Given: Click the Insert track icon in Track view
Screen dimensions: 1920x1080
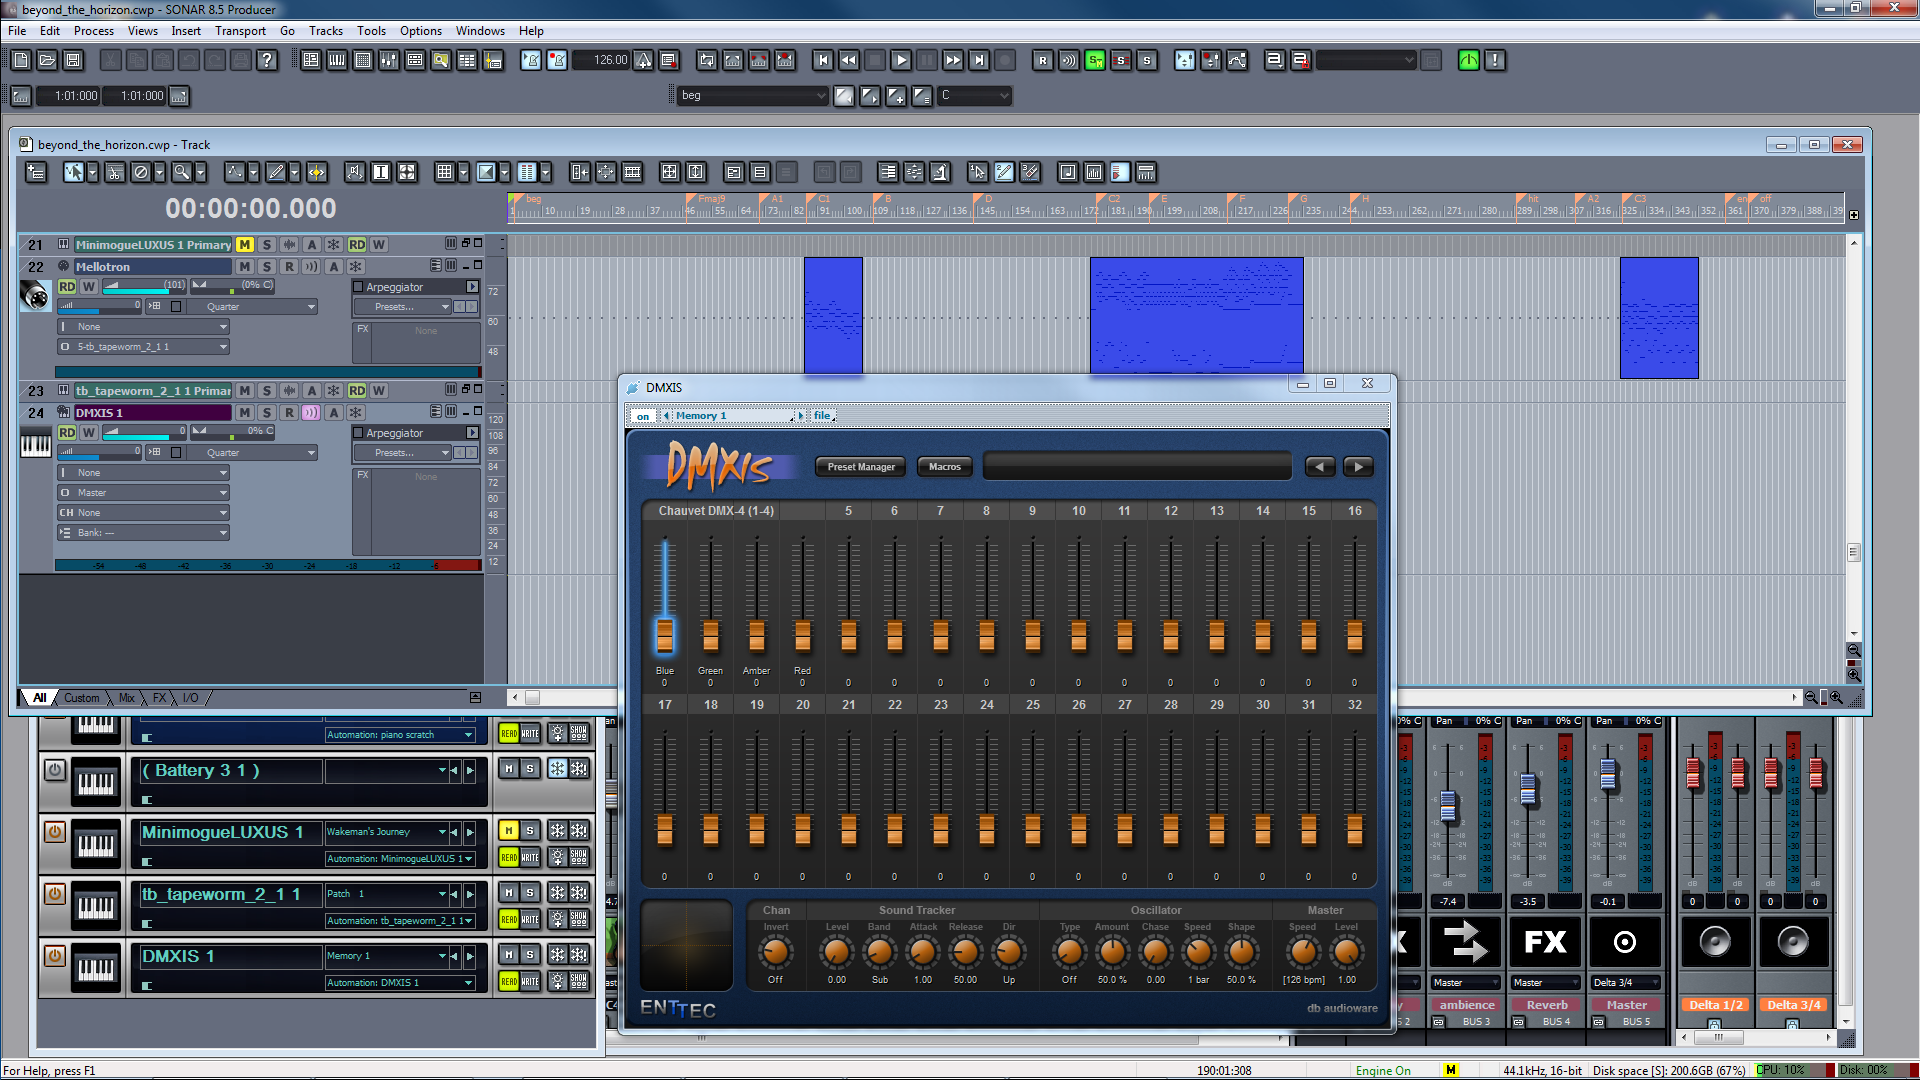Looking at the screenshot, I should point(36,173).
